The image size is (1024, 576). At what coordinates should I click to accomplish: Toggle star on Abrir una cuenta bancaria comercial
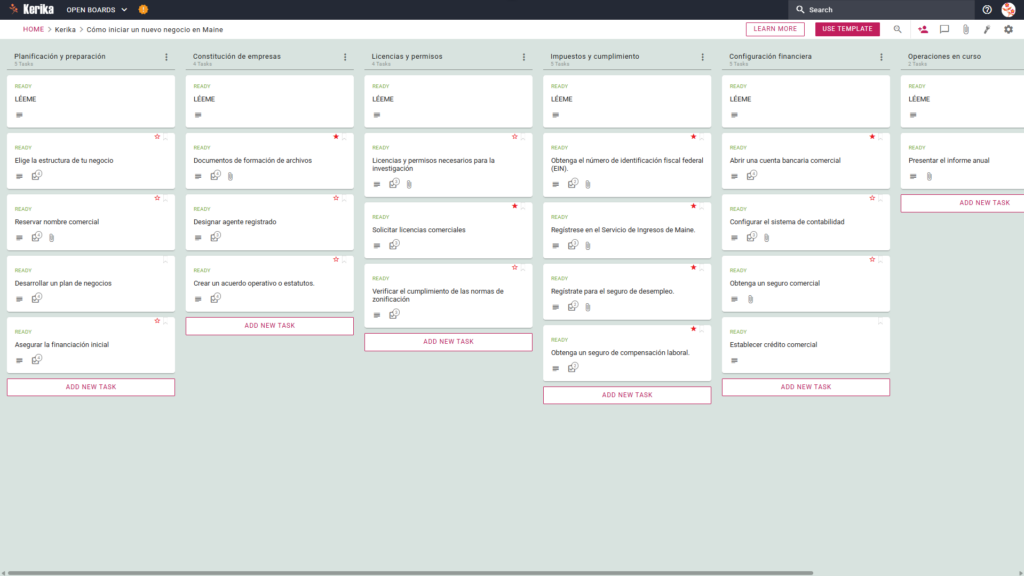point(872,136)
